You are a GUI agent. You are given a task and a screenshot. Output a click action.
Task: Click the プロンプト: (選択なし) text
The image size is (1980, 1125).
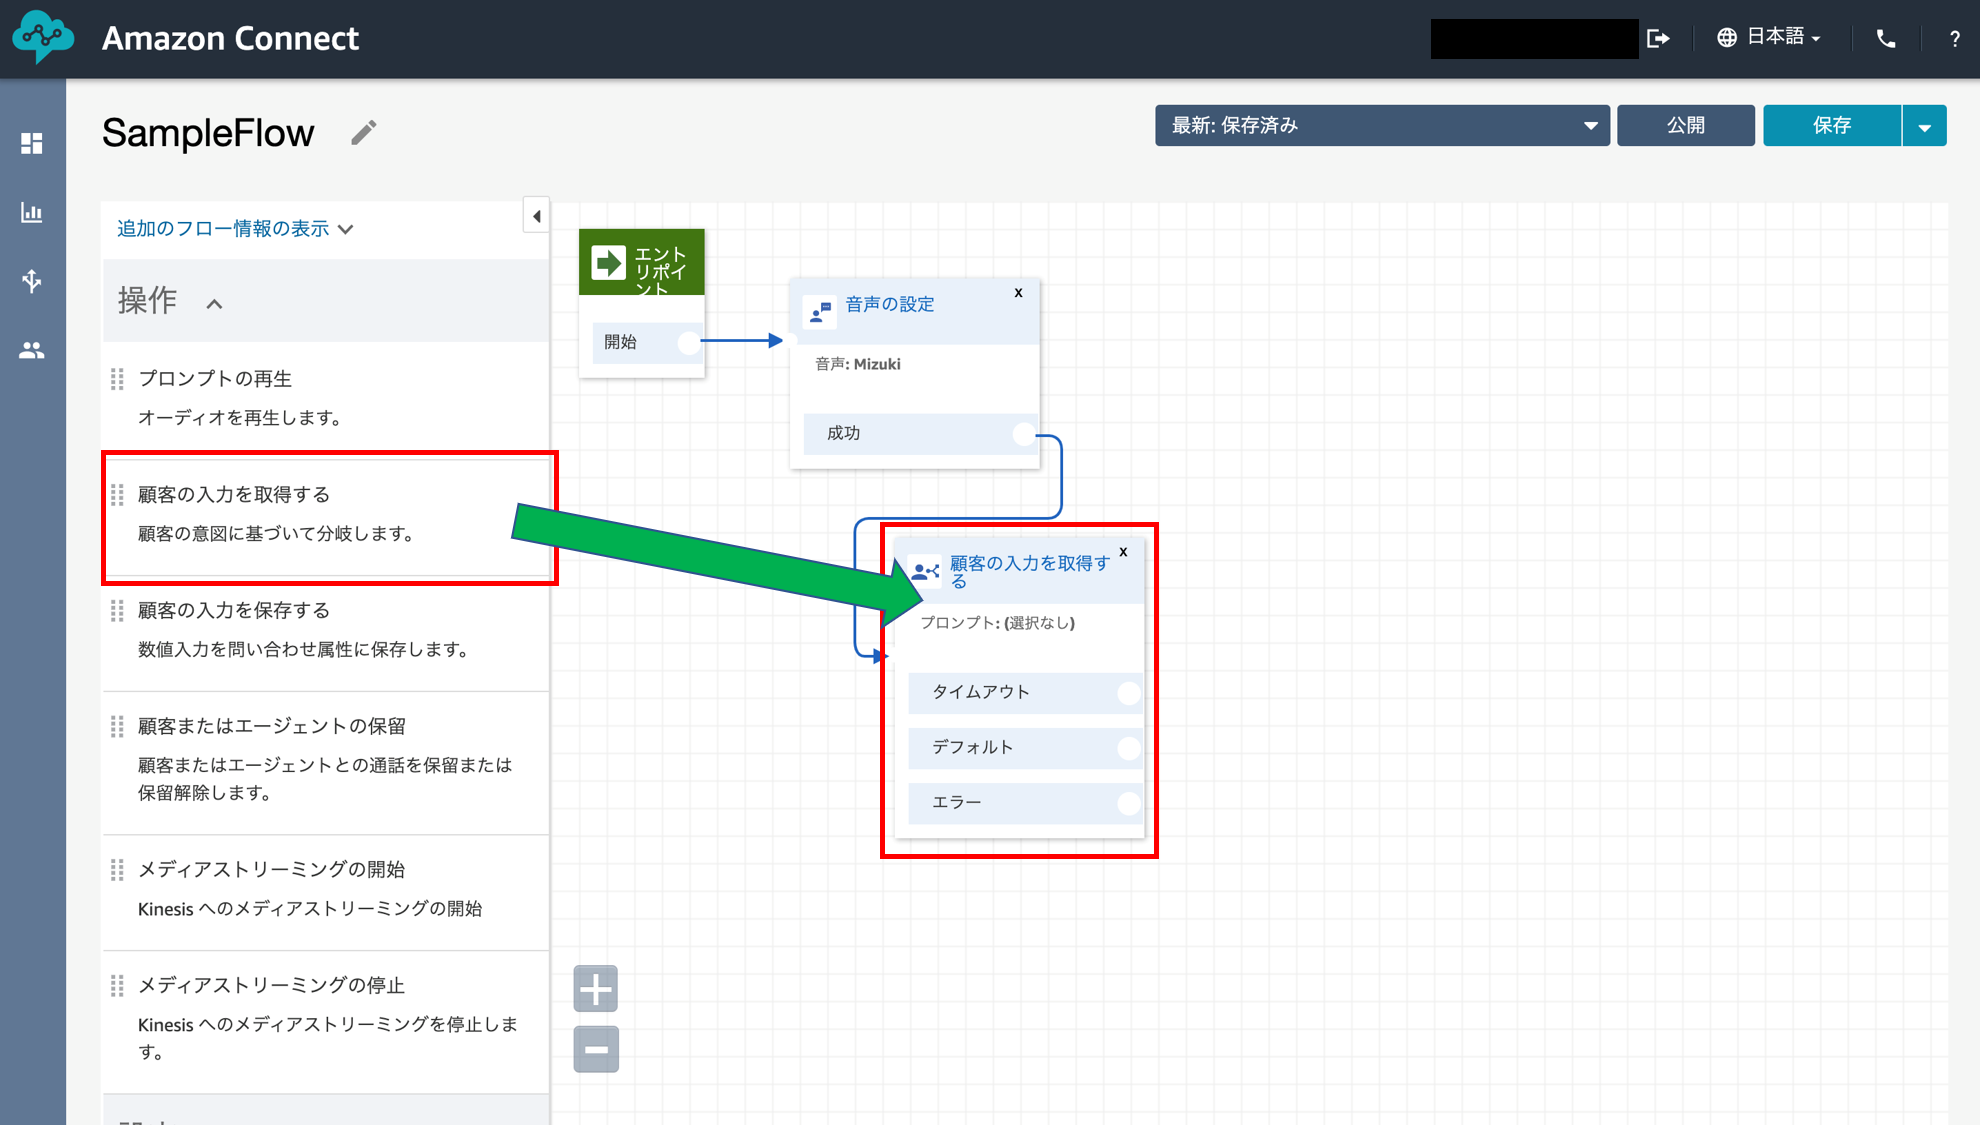point(997,623)
